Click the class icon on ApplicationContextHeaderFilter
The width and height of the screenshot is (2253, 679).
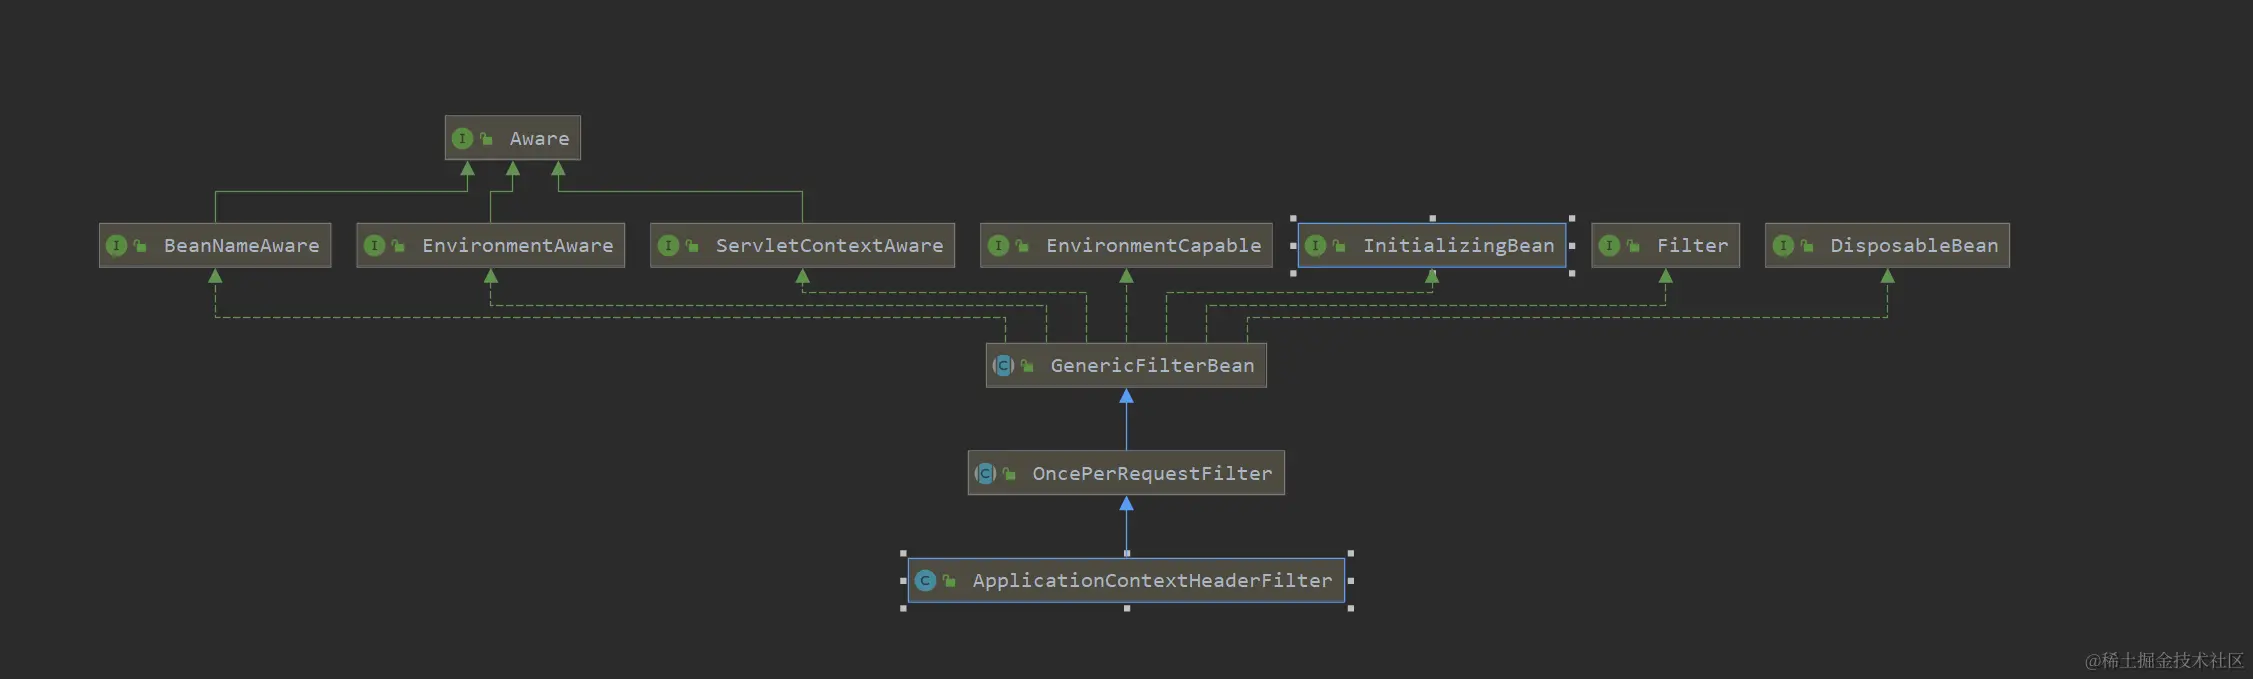click(x=925, y=580)
